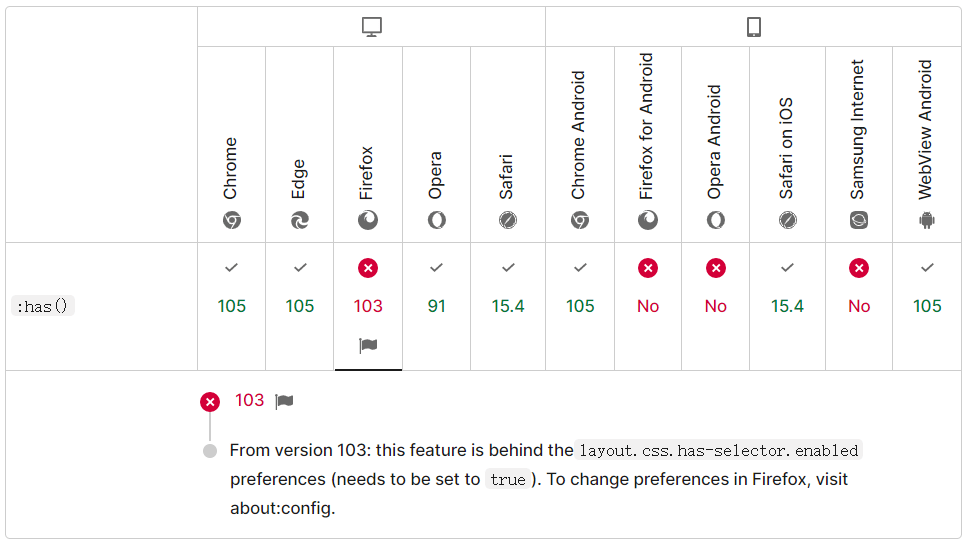The width and height of the screenshot is (968, 548).
Task: Click the flag icon under Firefox 103
Action: (368, 346)
